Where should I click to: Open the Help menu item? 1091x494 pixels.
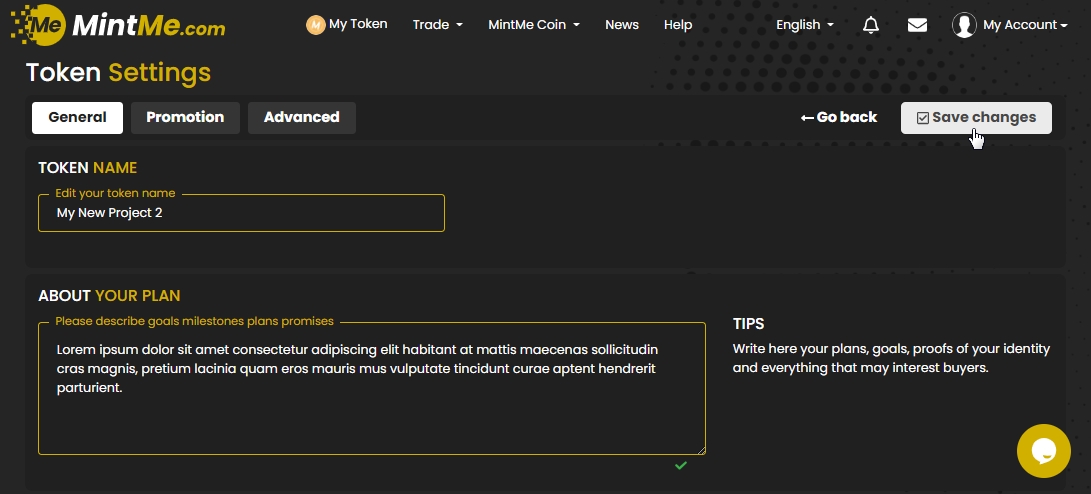click(677, 25)
